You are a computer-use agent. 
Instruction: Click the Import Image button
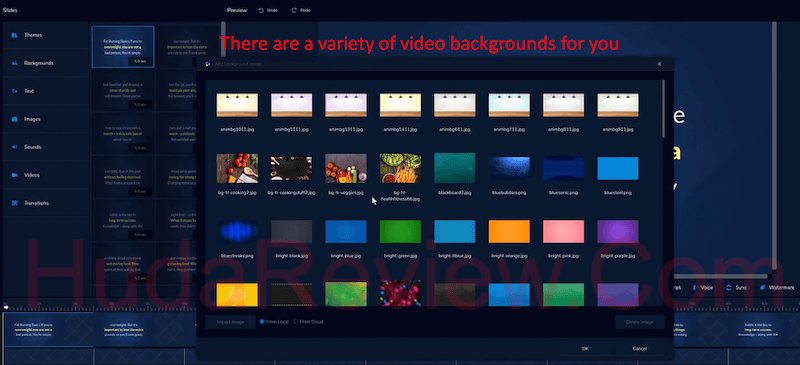coord(230,322)
